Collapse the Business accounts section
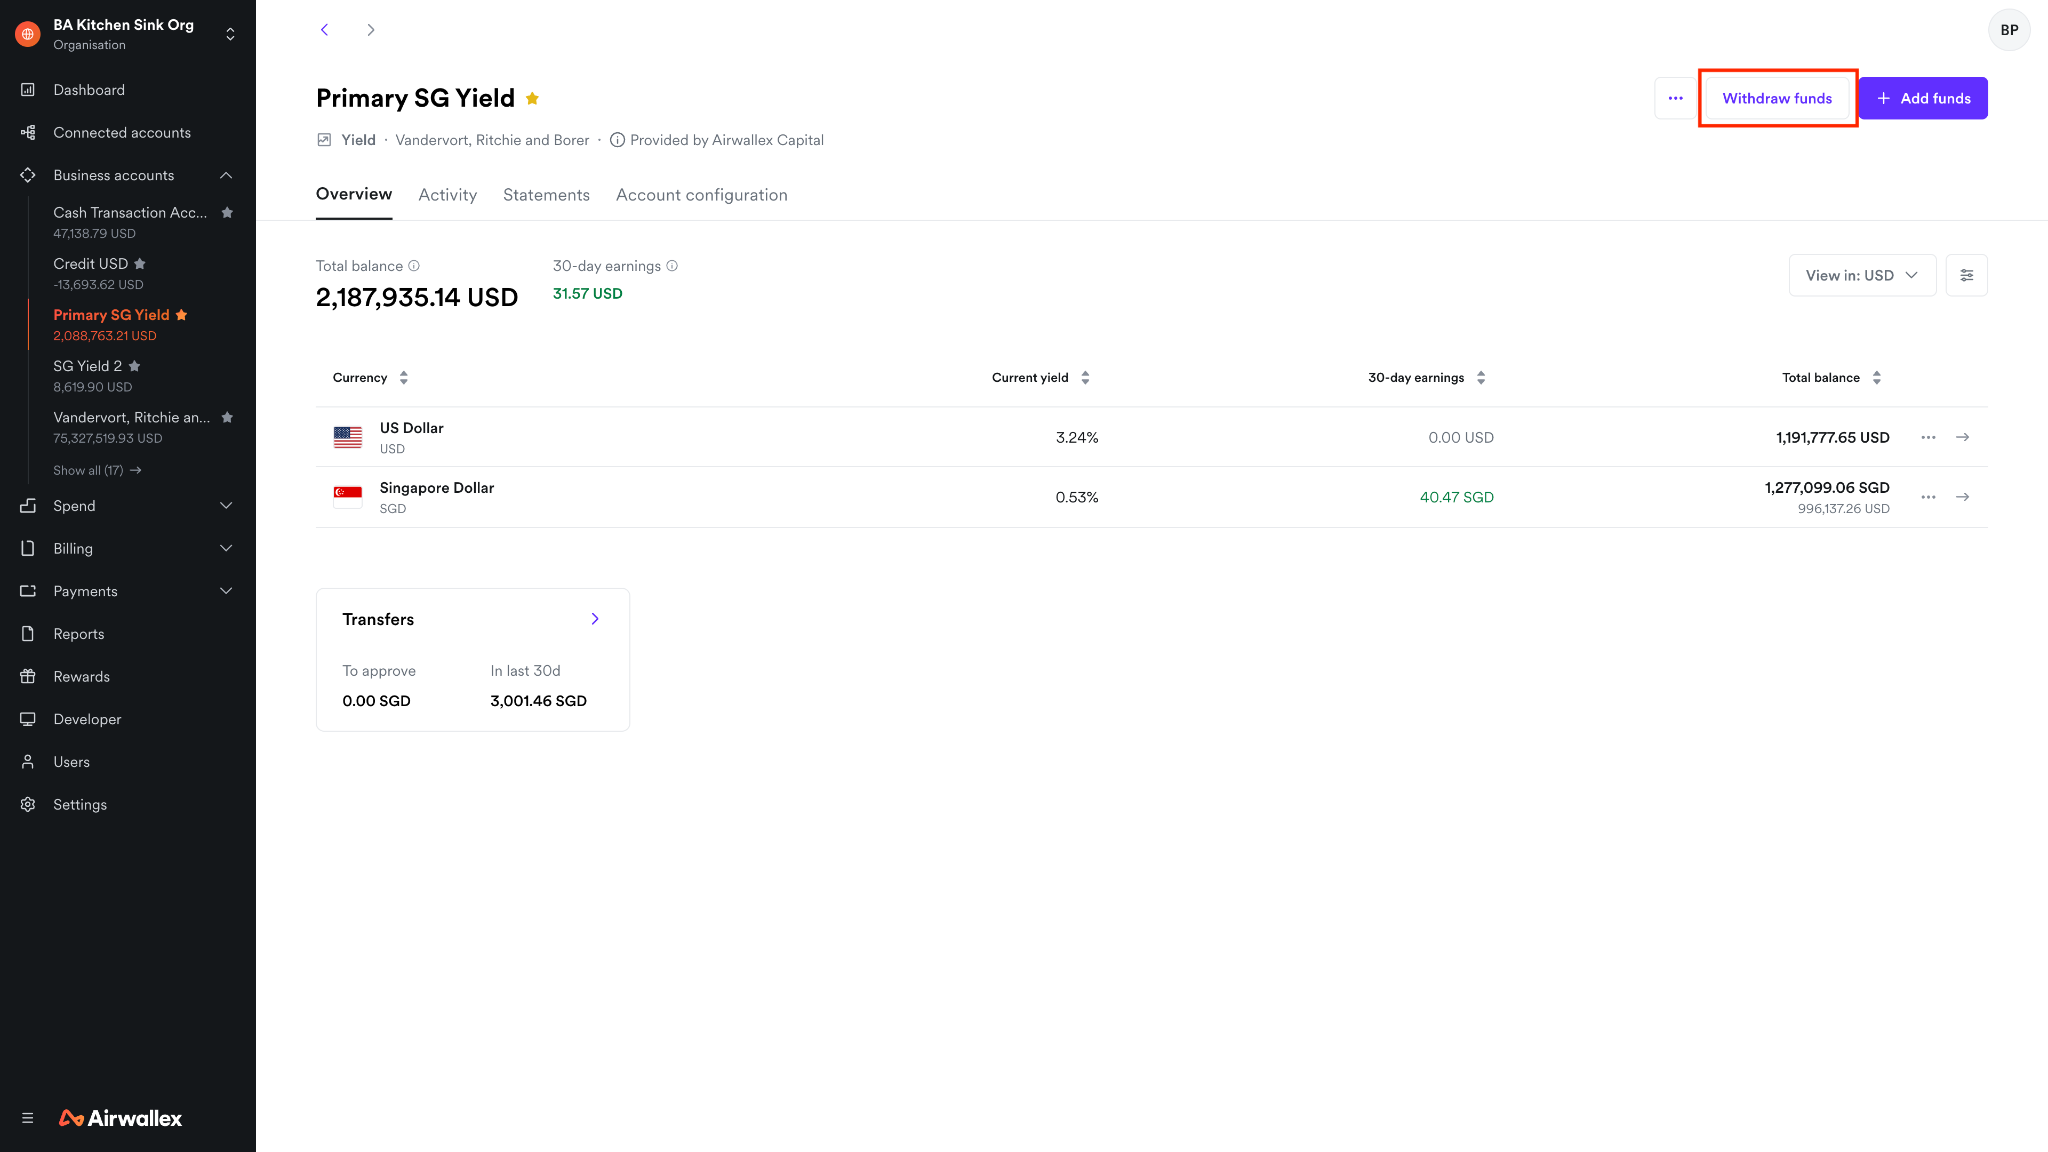 226,175
